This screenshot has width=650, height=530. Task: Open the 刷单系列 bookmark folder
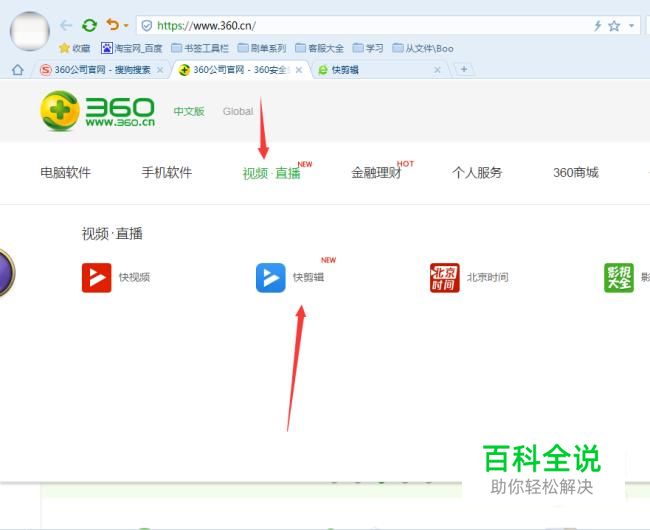(262, 48)
